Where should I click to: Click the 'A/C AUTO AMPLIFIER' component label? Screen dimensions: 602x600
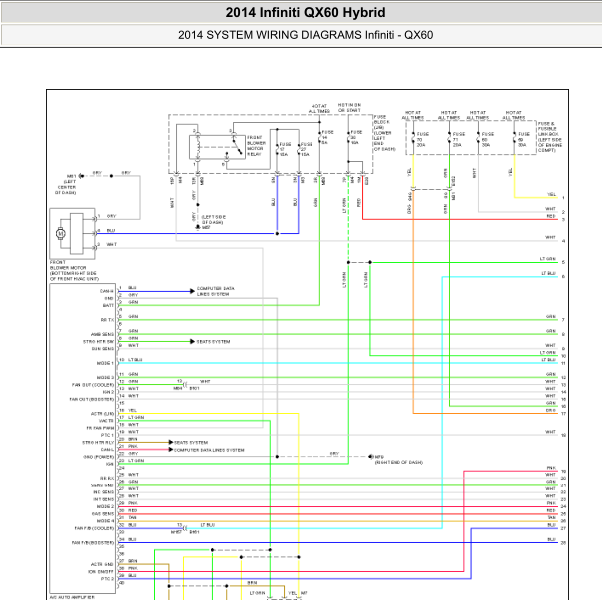(x=72, y=597)
